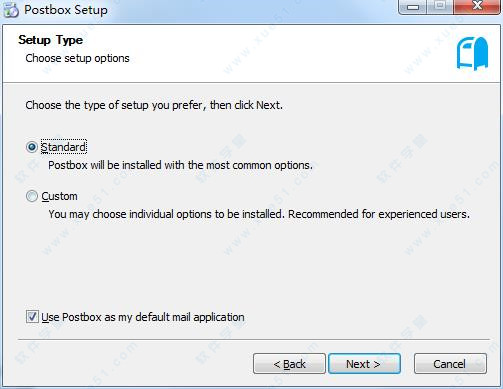This screenshot has height=389, width=503.
Task: Select the Standard radio button circle
Action: point(32,147)
